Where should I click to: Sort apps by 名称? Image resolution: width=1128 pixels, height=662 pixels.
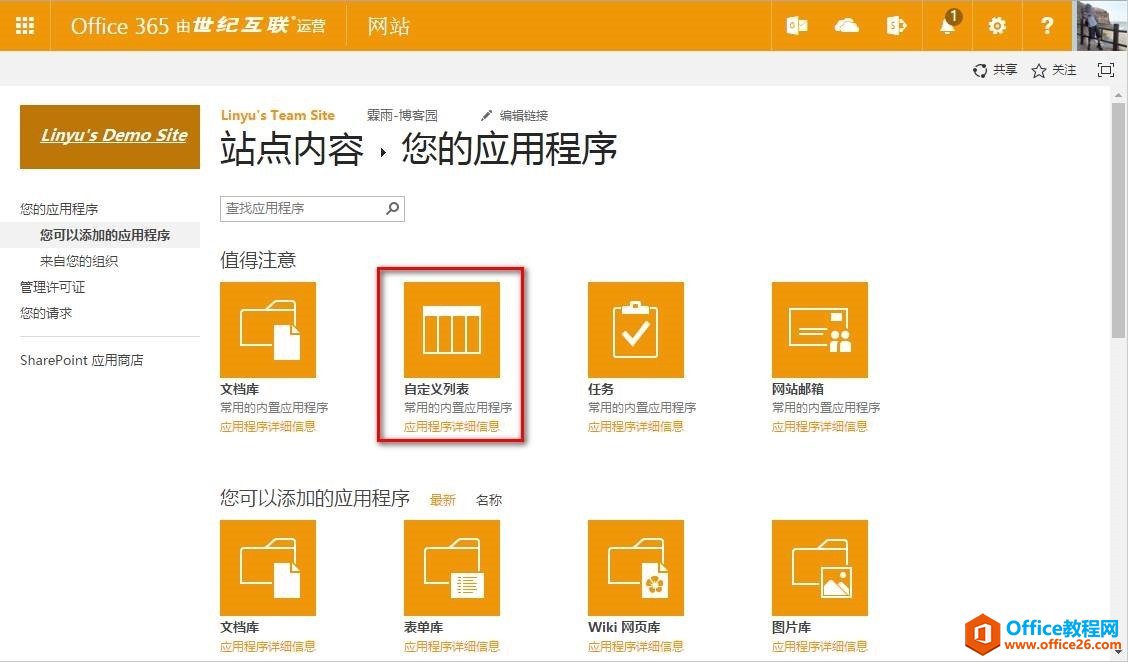(489, 500)
